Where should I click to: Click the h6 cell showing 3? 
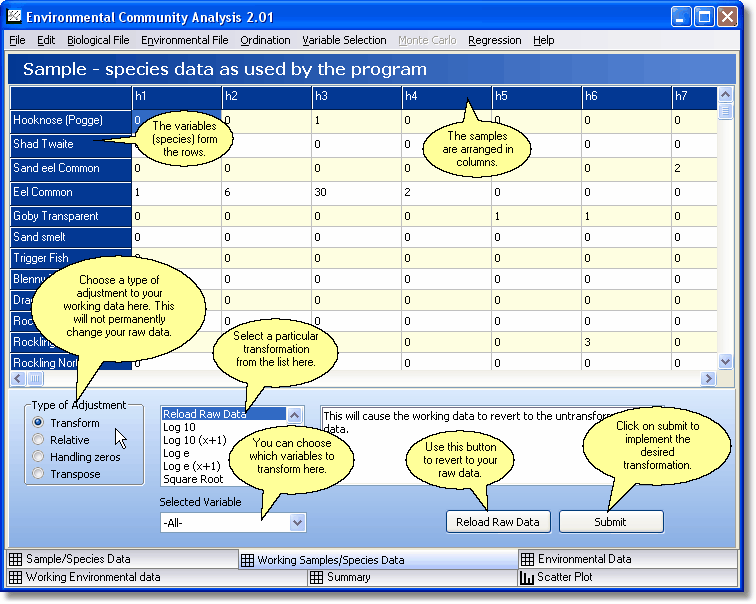627,342
